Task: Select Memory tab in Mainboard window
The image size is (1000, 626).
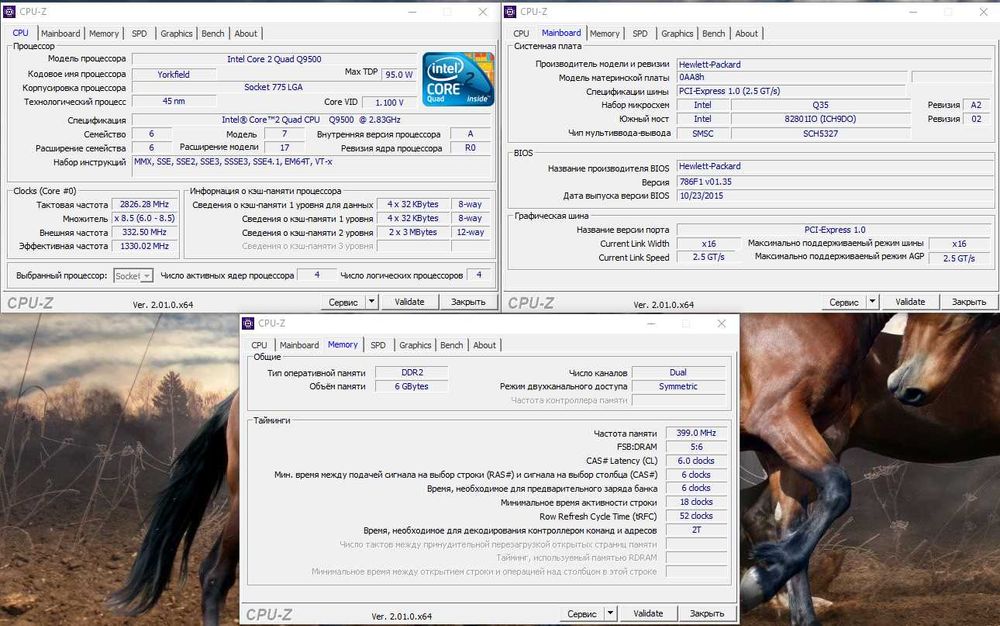Action: click(605, 33)
